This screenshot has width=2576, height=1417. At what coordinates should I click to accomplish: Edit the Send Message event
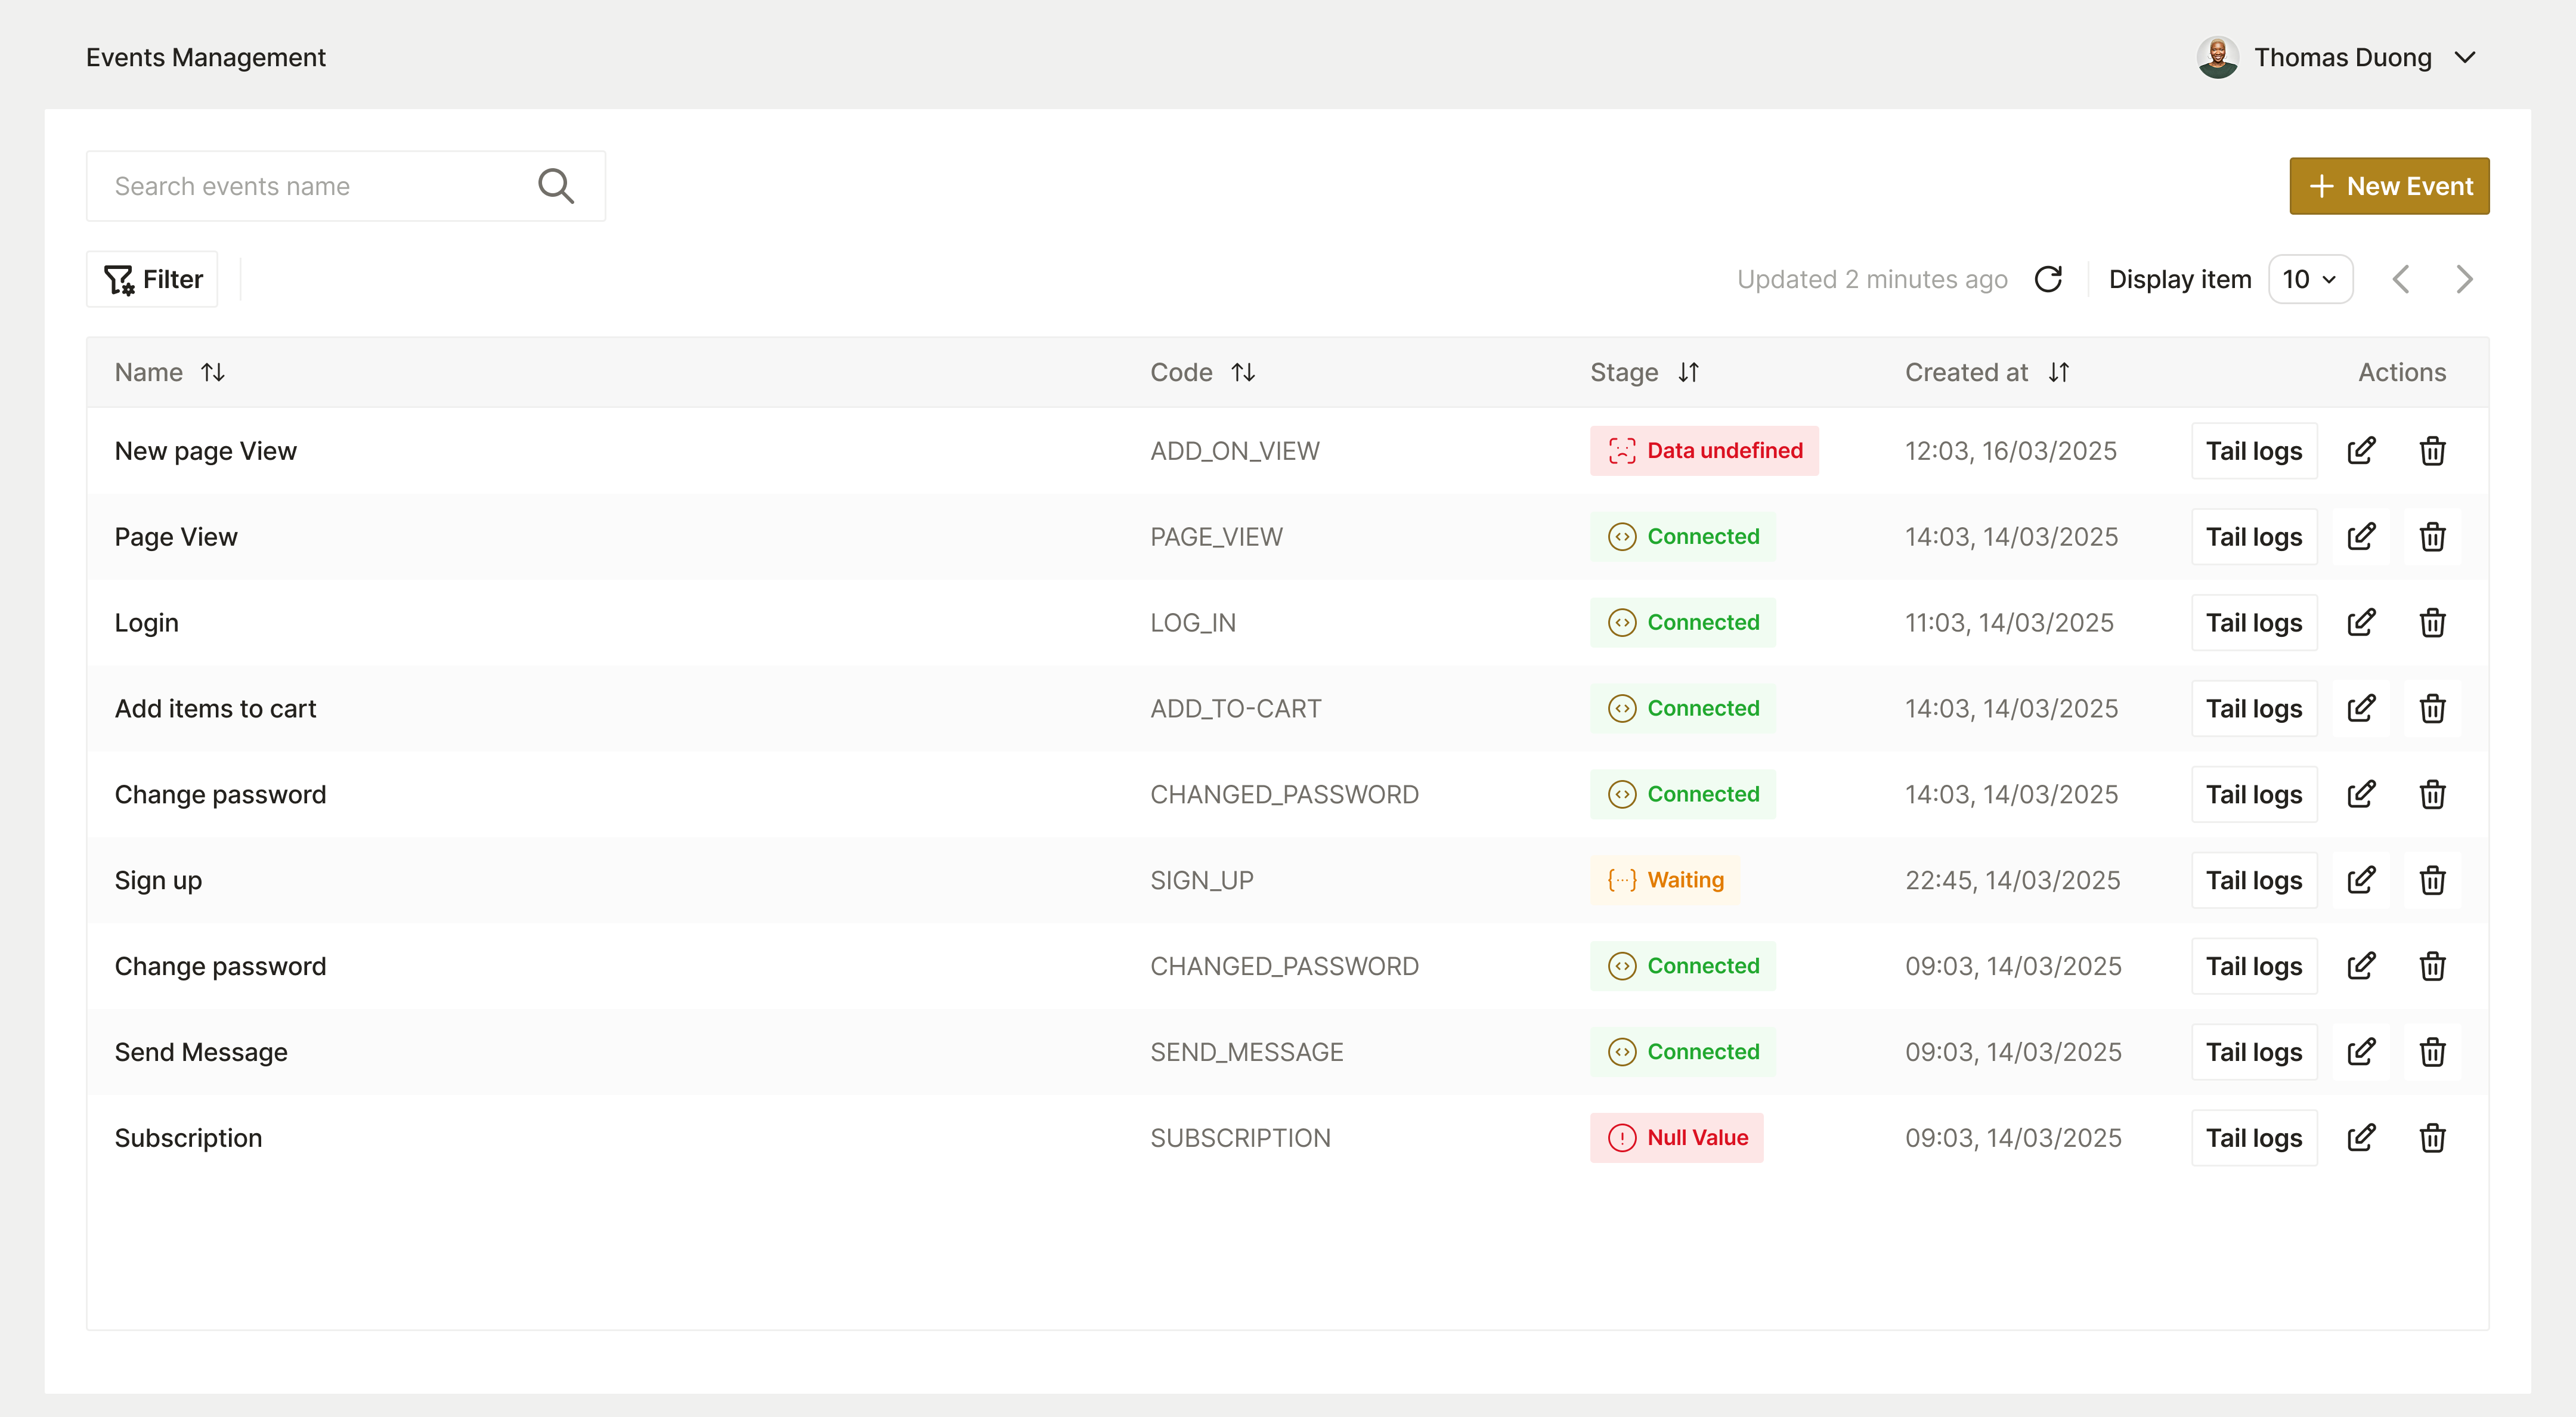click(x=2362, y=1051)
